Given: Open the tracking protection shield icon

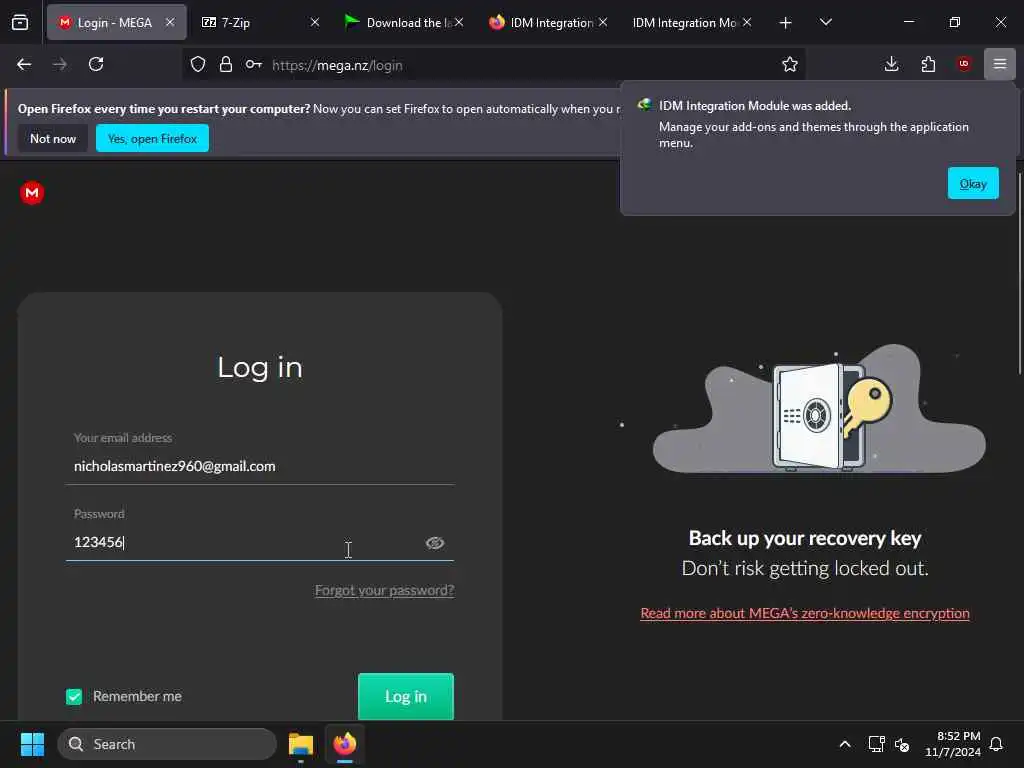Looking at the screenshot, I should click(198, 64).
